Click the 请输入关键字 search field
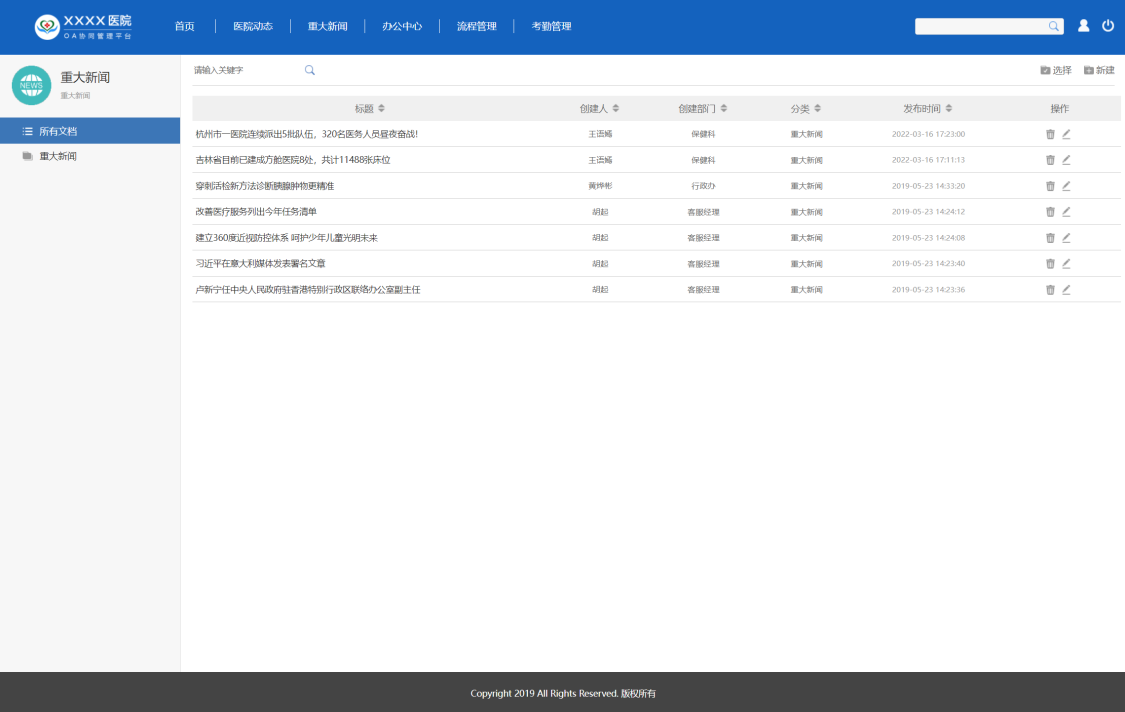The image size is (1125, 712). [x=245, y=70]
